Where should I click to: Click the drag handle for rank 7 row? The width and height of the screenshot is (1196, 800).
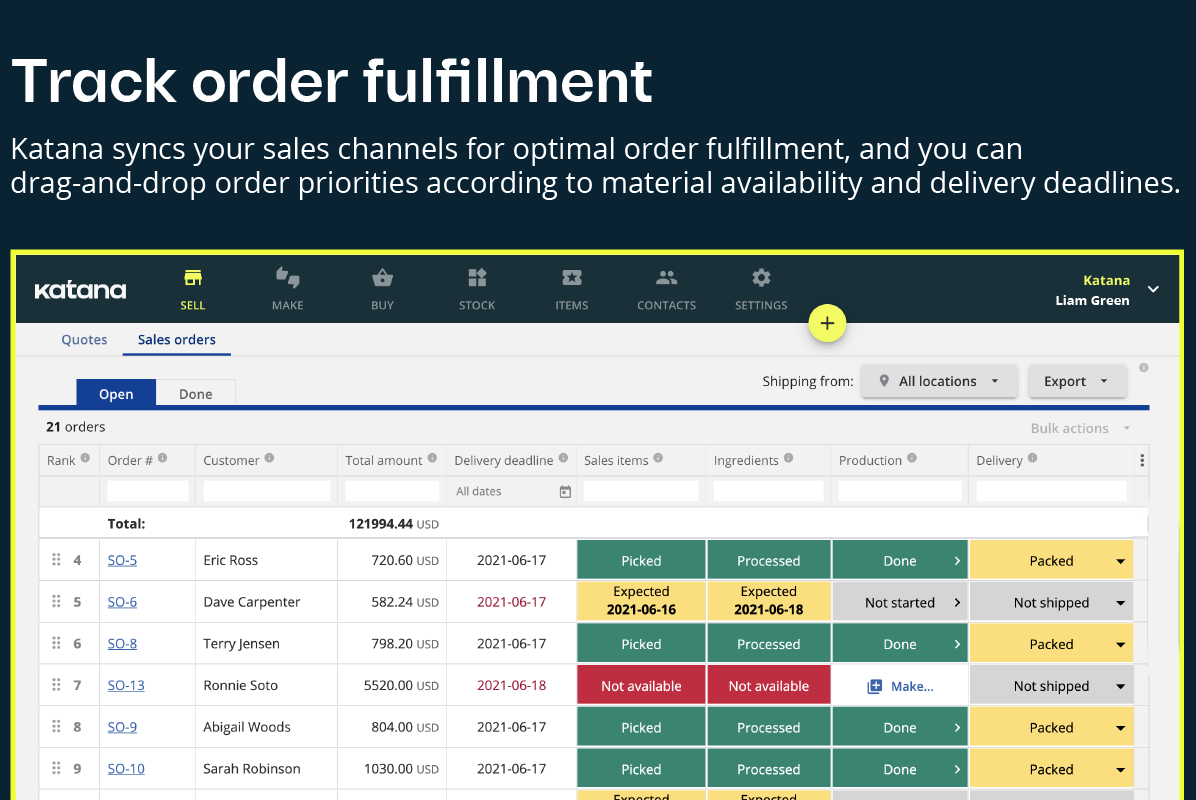click(x=56, y=685)
